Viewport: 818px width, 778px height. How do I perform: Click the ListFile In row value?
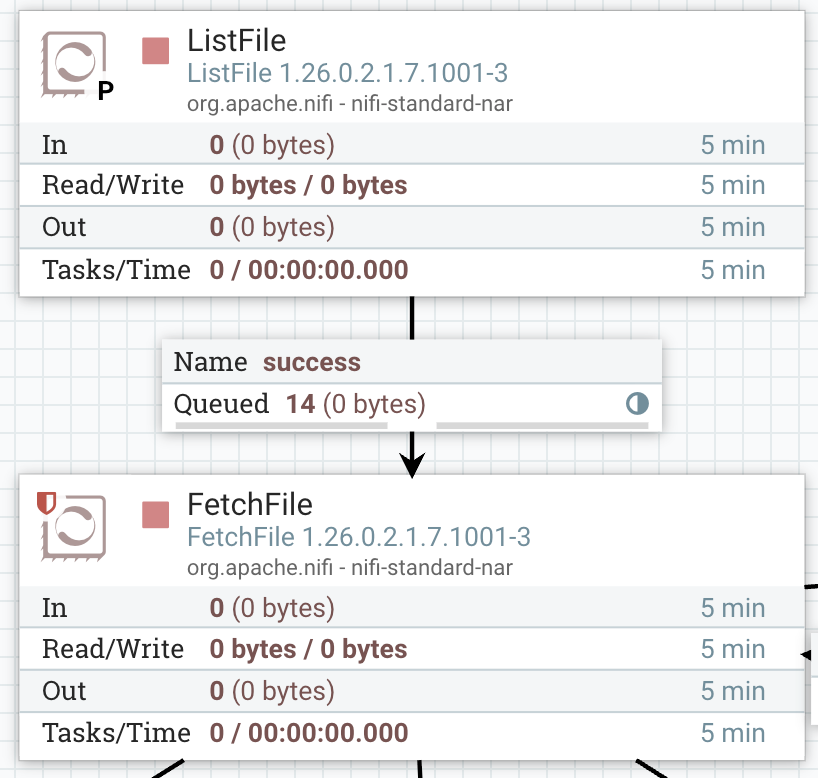(x=272, y=145)
